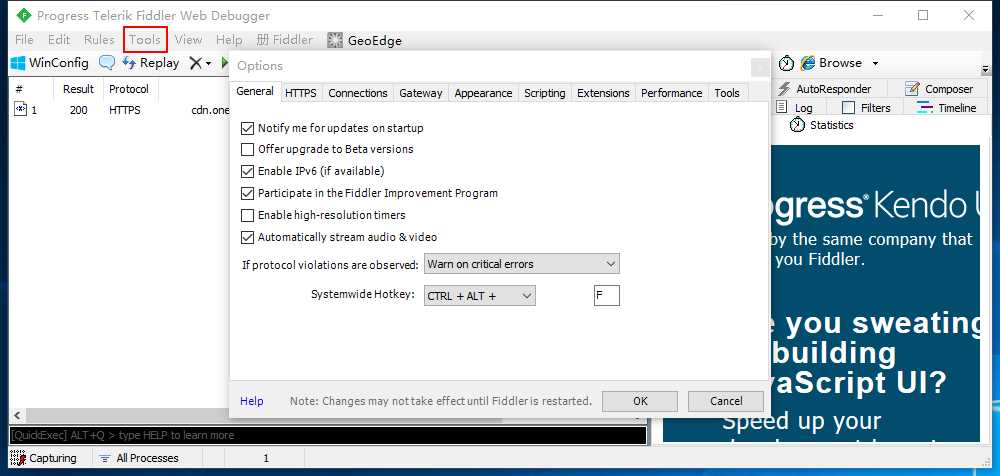Open Systemwide Hotkey modifier dropdown
The height and width of the screenshot is (476, 1000).
[x=480, y=295]
